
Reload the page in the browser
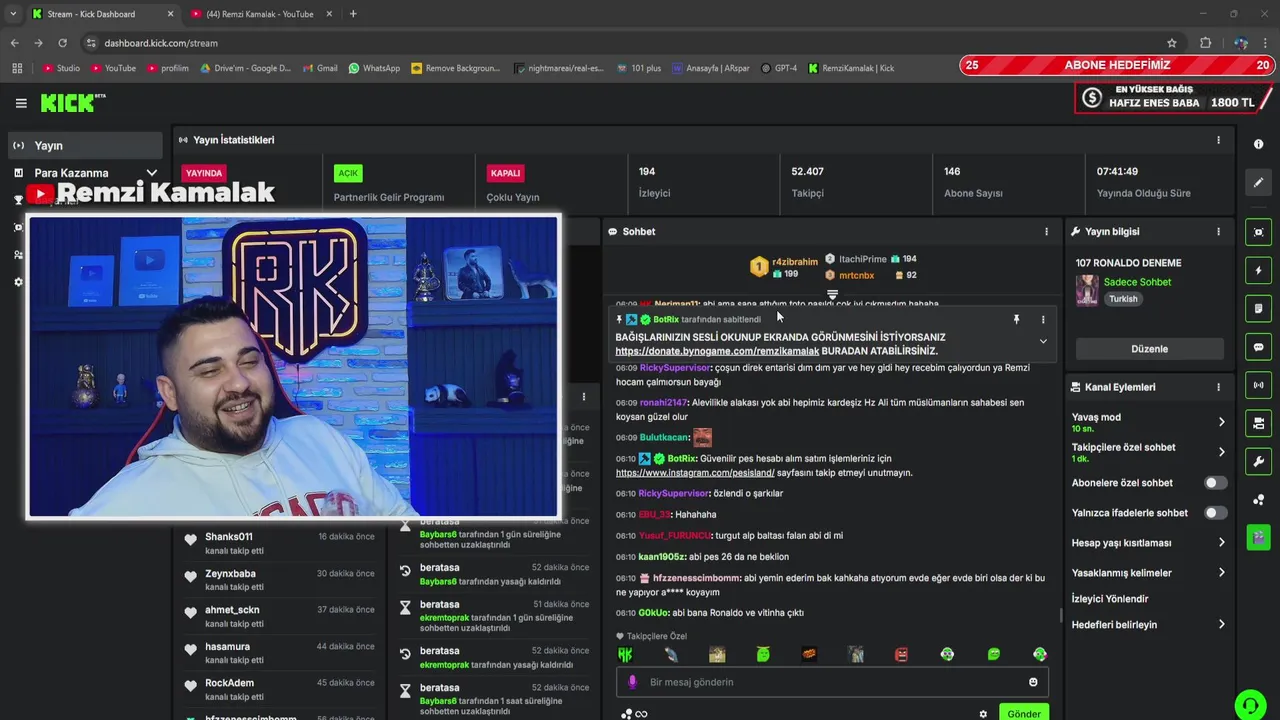tap(62, 43)
